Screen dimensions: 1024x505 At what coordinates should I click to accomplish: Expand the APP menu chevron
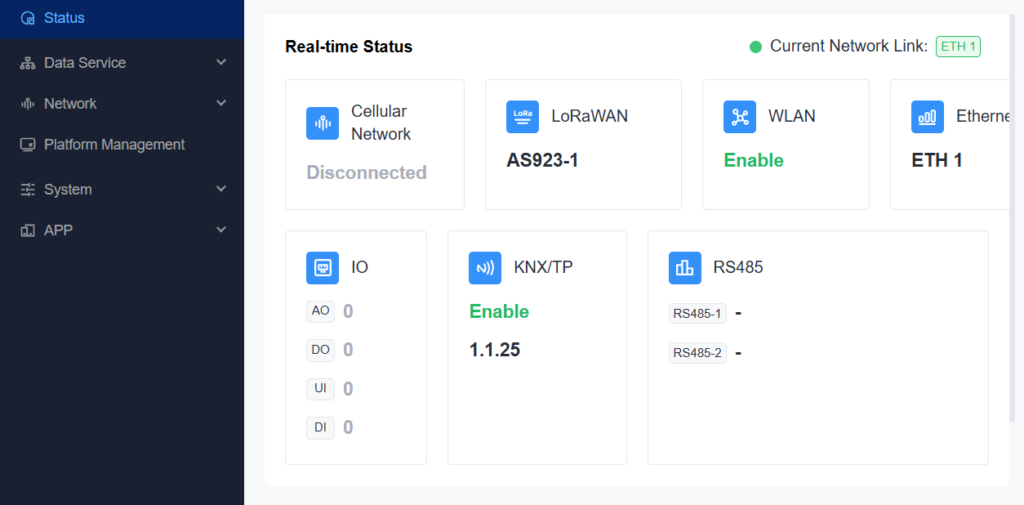click(x=221, y=230)
